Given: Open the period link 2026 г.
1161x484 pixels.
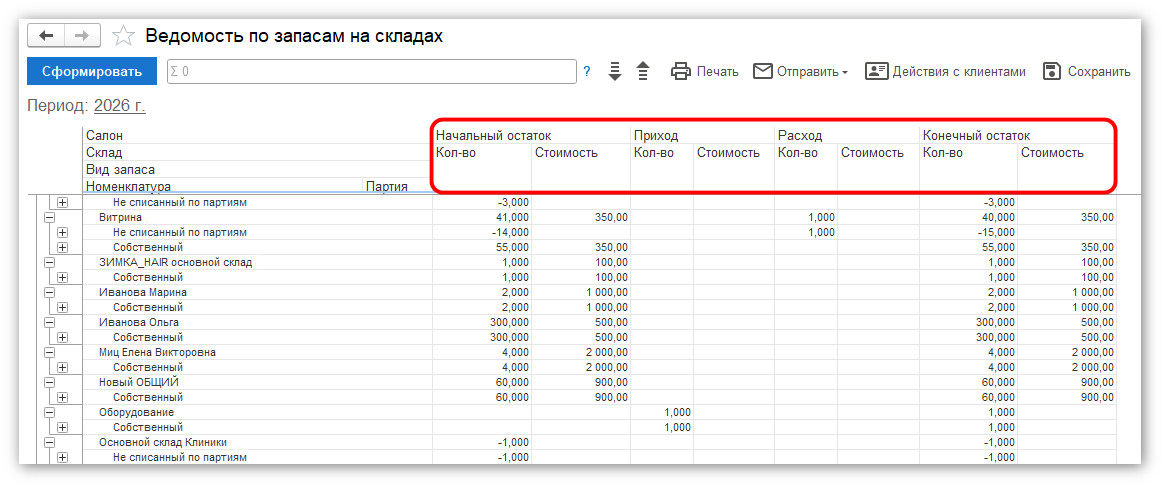Looking at the screenshot, I should 120,106.
